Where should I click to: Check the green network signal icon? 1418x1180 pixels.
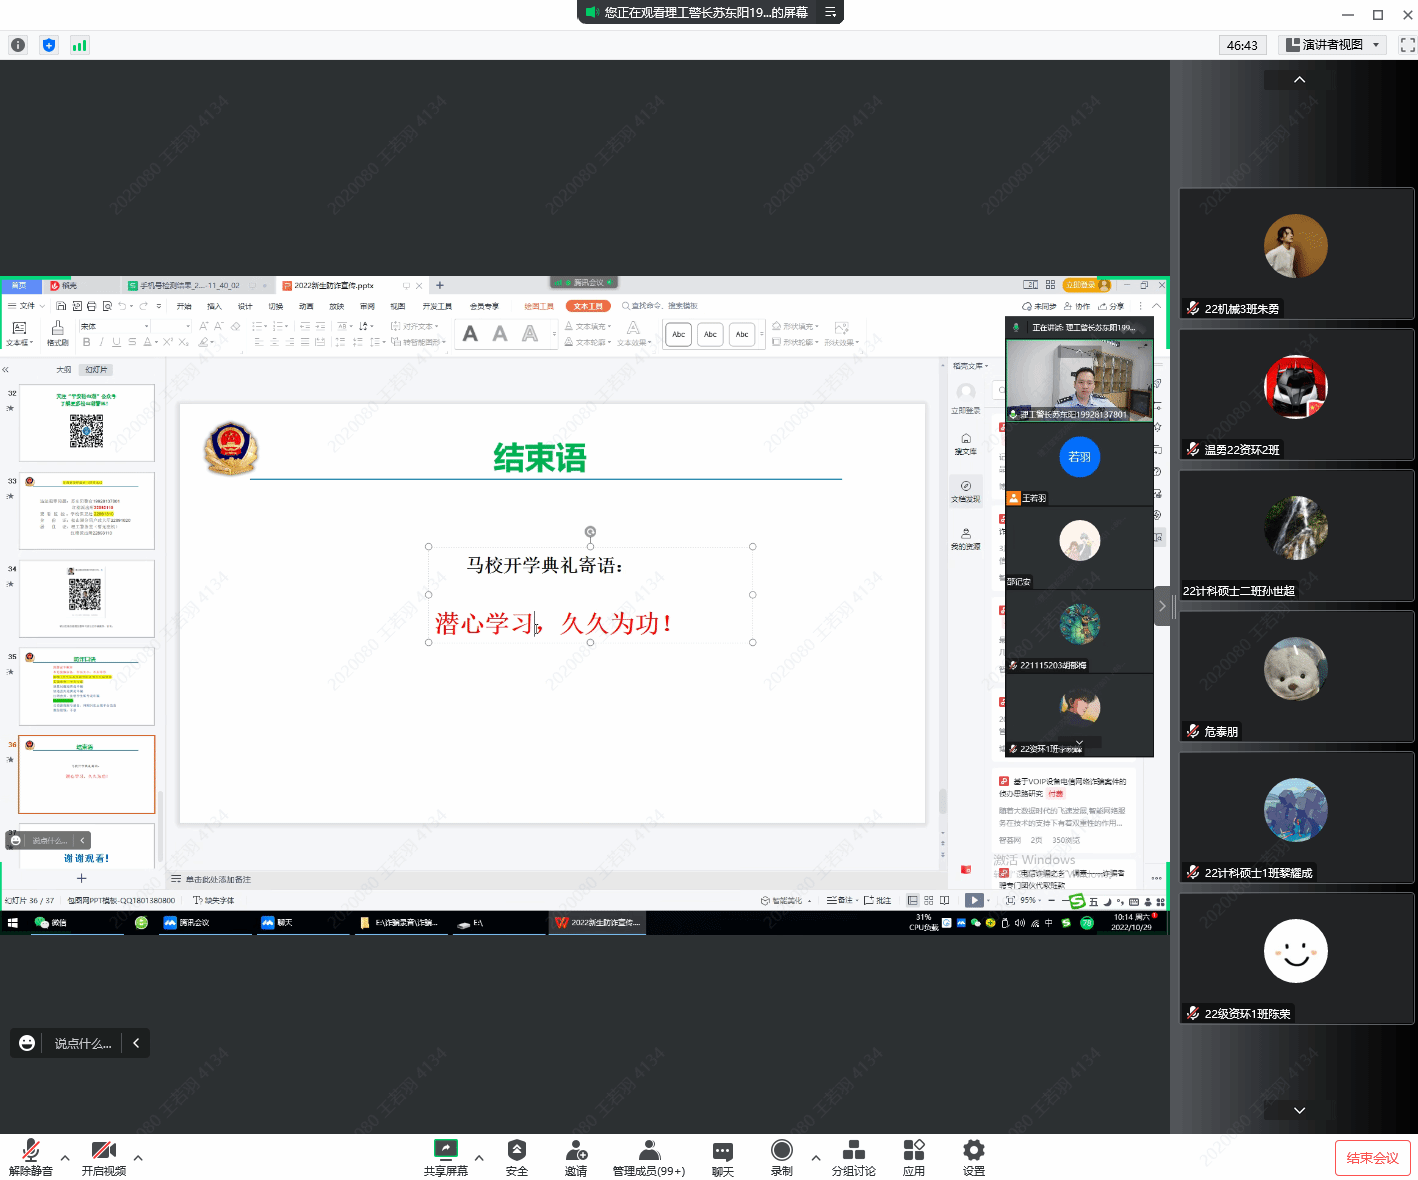pos(80,45)
